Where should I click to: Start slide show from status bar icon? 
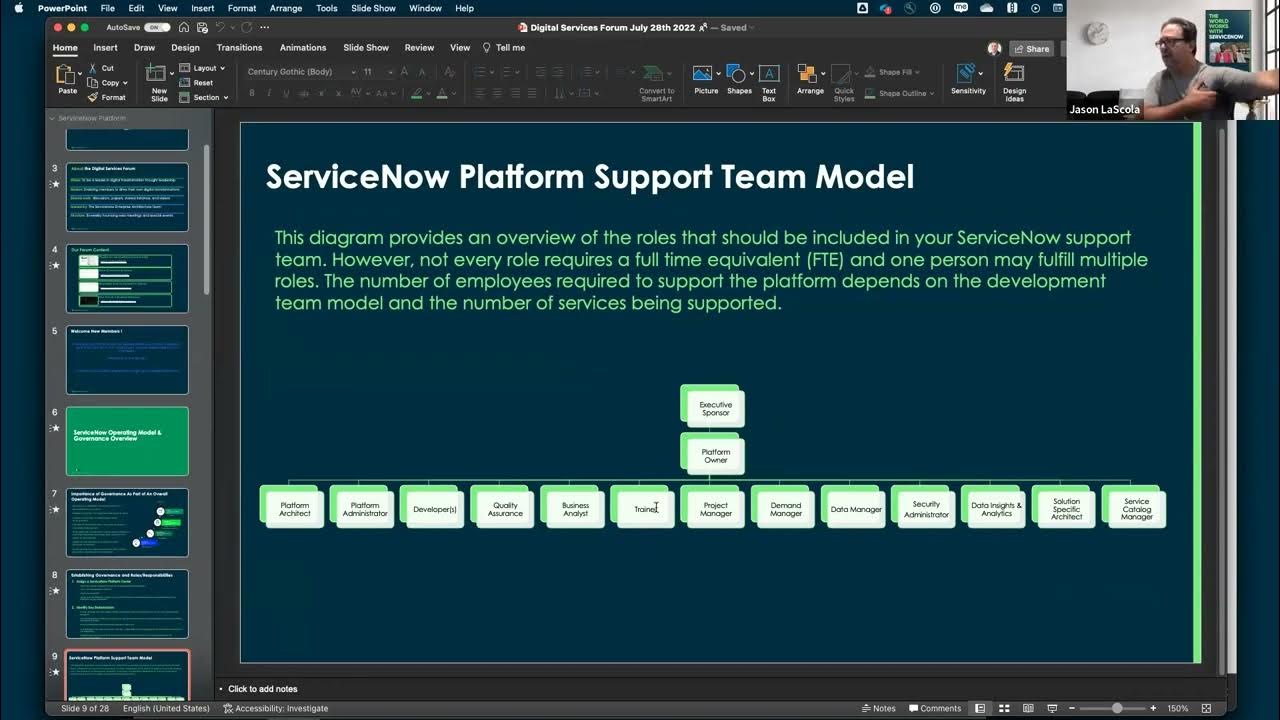pyautogui.click(x=1052, y=708)
